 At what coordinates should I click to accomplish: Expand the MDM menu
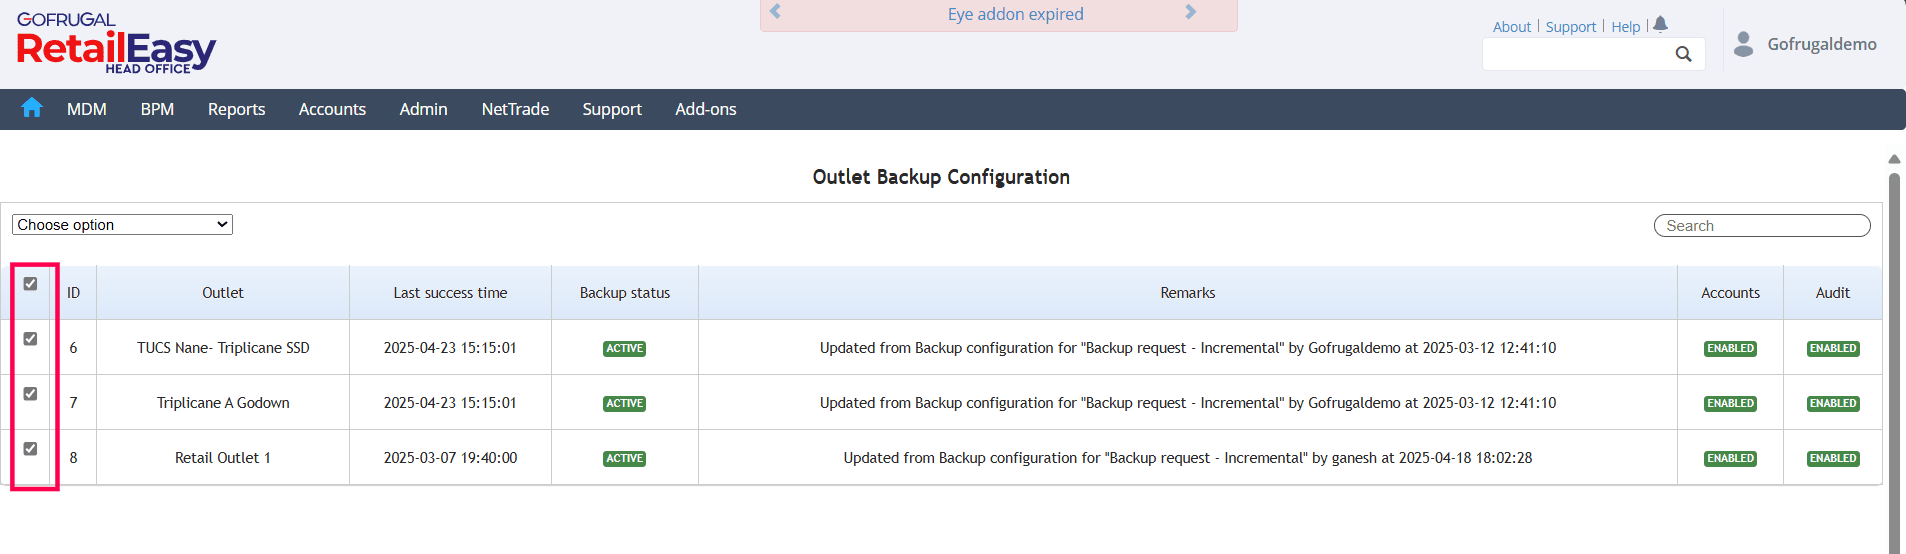(87, 109)
